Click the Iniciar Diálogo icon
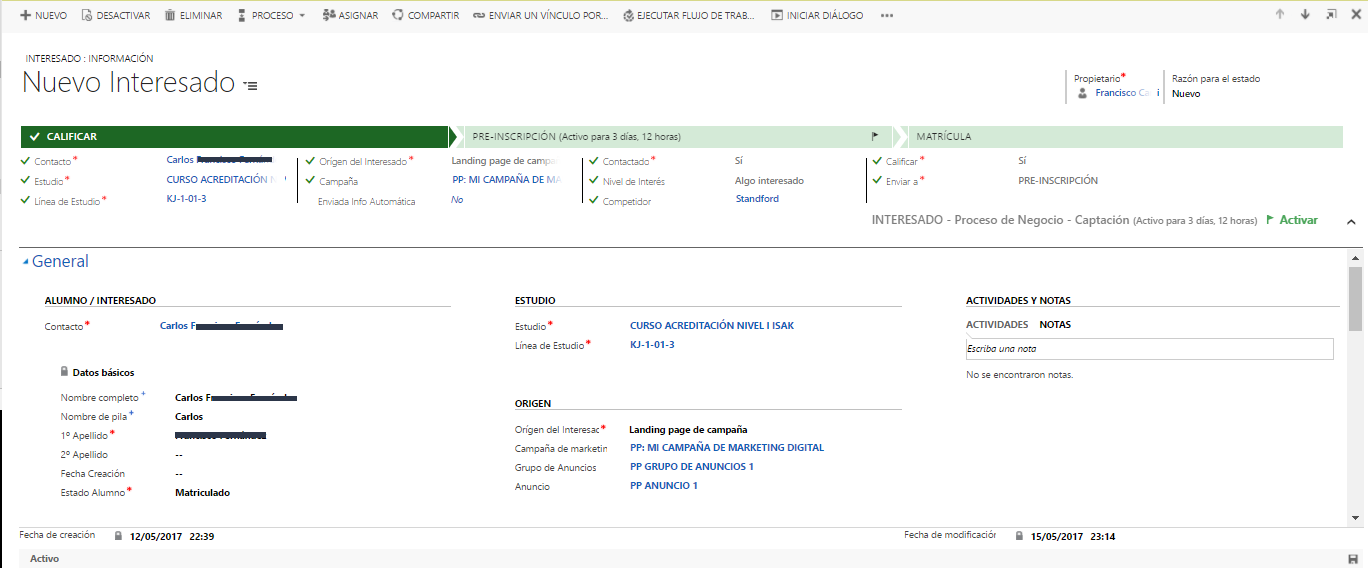 pos(777,16)
